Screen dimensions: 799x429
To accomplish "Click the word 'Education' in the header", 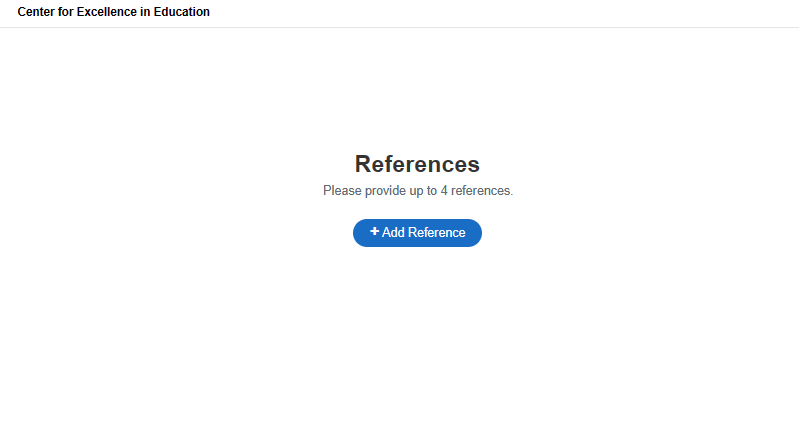I will click(x=182, y=12).
